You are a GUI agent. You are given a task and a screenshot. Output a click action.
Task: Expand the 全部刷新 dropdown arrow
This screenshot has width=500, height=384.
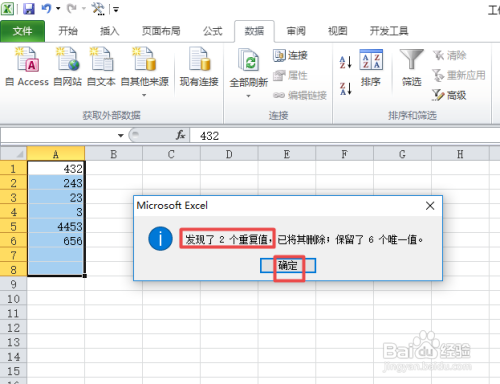(x=248, y=96)
